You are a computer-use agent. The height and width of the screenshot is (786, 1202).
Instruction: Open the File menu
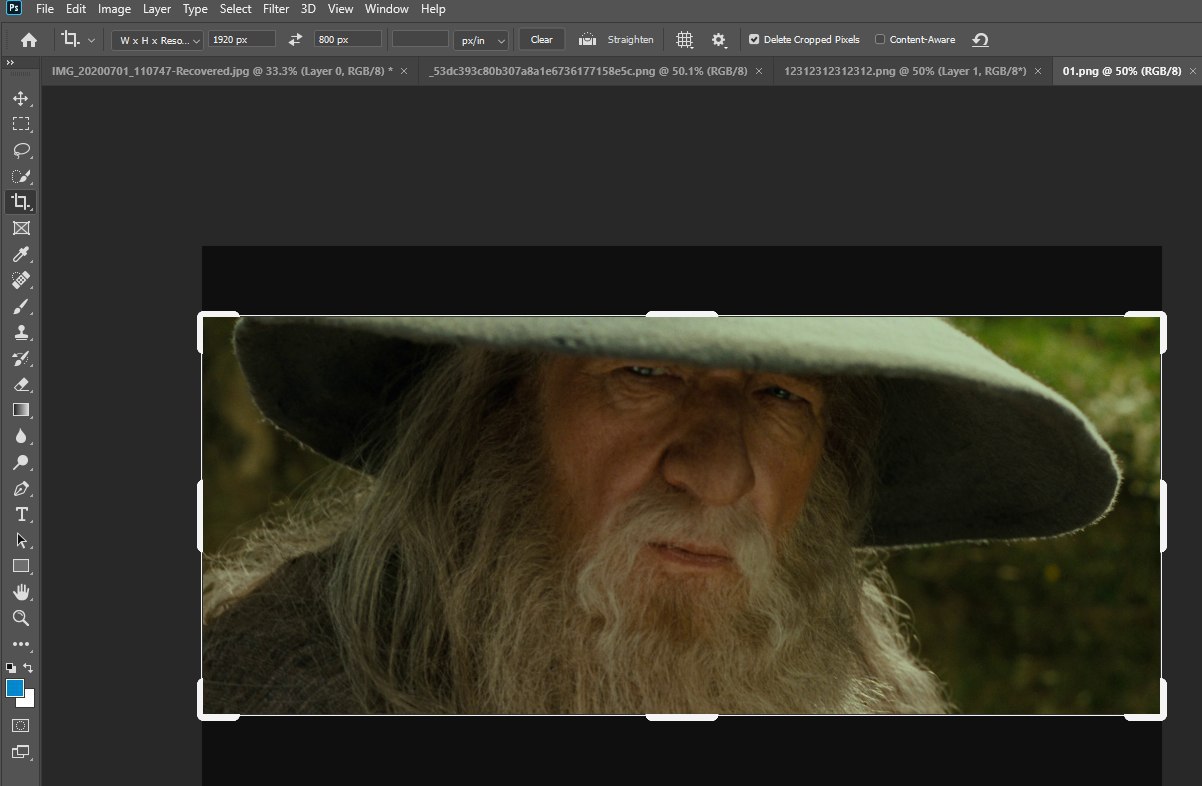click(45, 9)
